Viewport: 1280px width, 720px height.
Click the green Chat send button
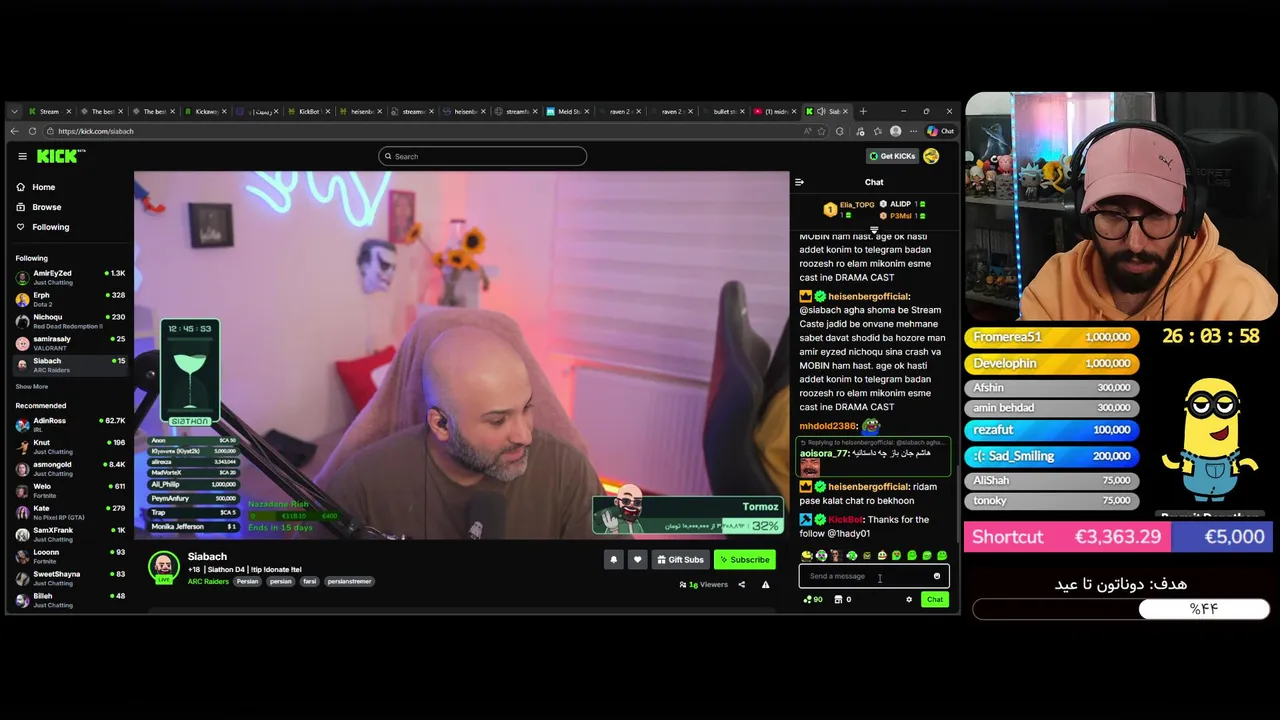point(935,600)
